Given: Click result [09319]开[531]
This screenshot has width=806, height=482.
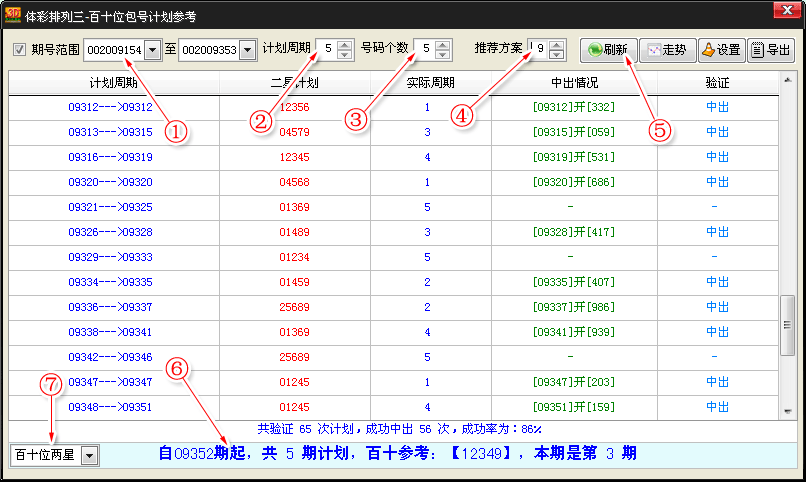Looking at the screenshot, I should click(574, 157).
